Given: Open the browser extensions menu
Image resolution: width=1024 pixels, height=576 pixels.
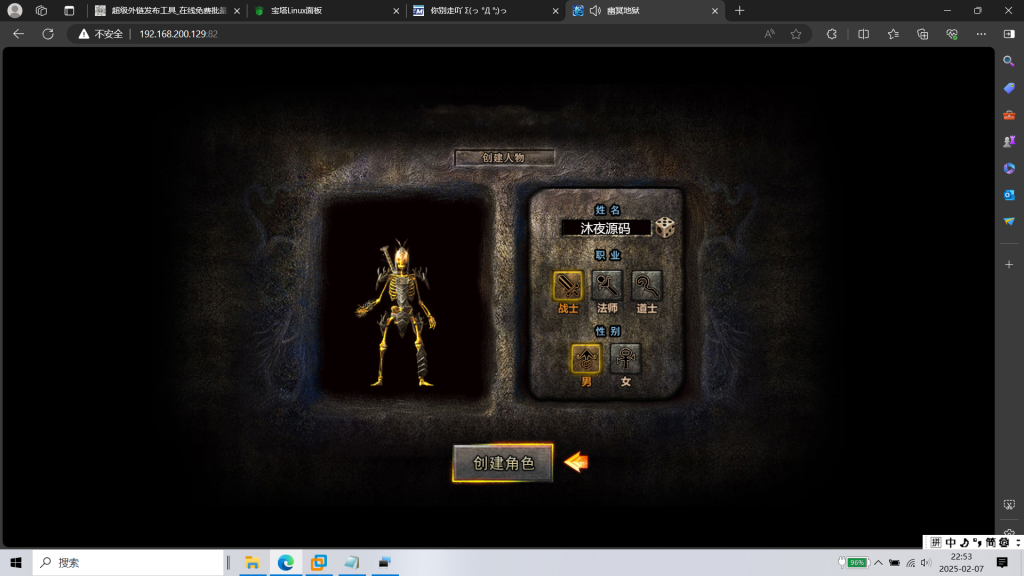Looking at the screenshot, I should coord(831,34).
